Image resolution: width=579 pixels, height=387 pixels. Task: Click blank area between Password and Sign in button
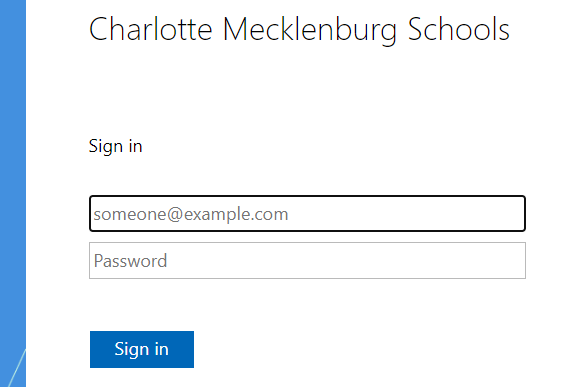tap(307, 305)
